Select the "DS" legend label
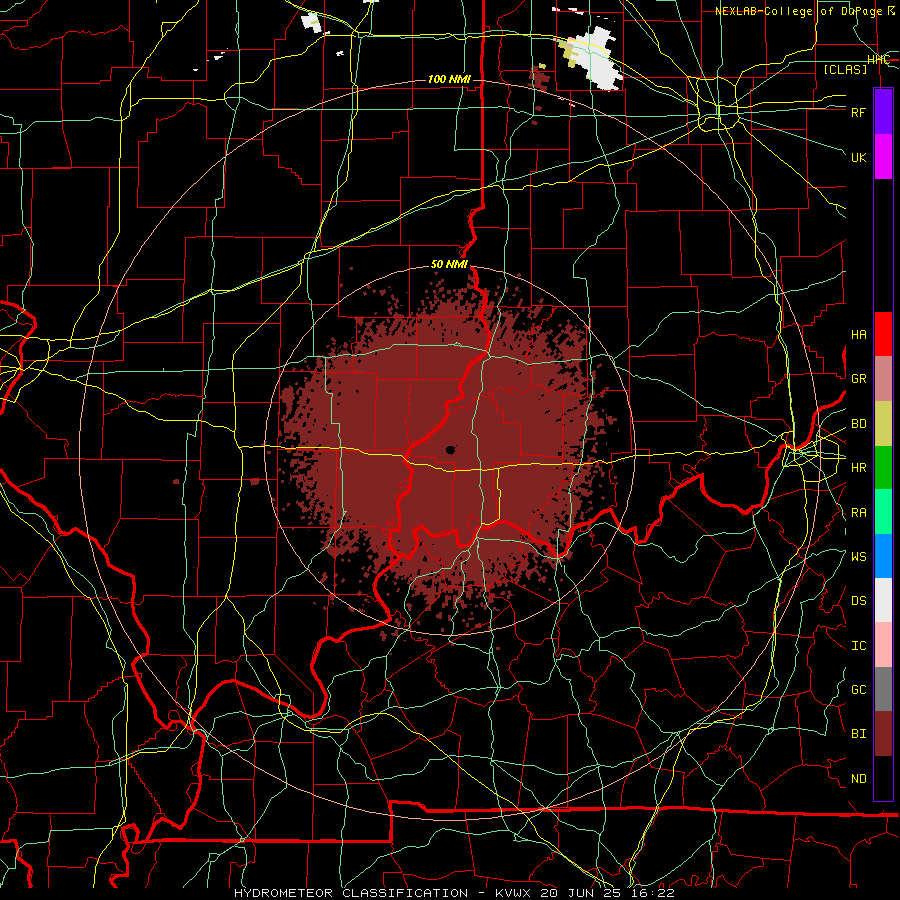The height and width of the screenshot is (900, 900). point(858,601)
